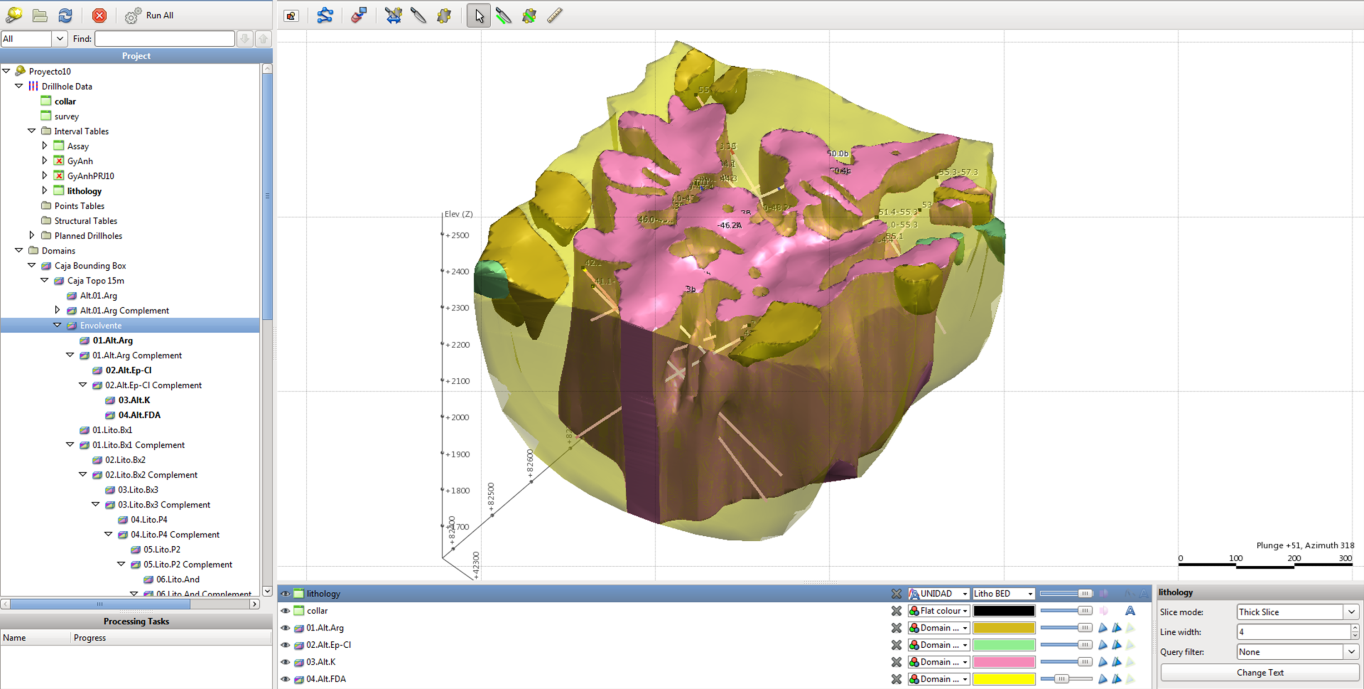Screen dimensions: 1364x689
Task: Click the Change Text button
Action: point(1259,673)
